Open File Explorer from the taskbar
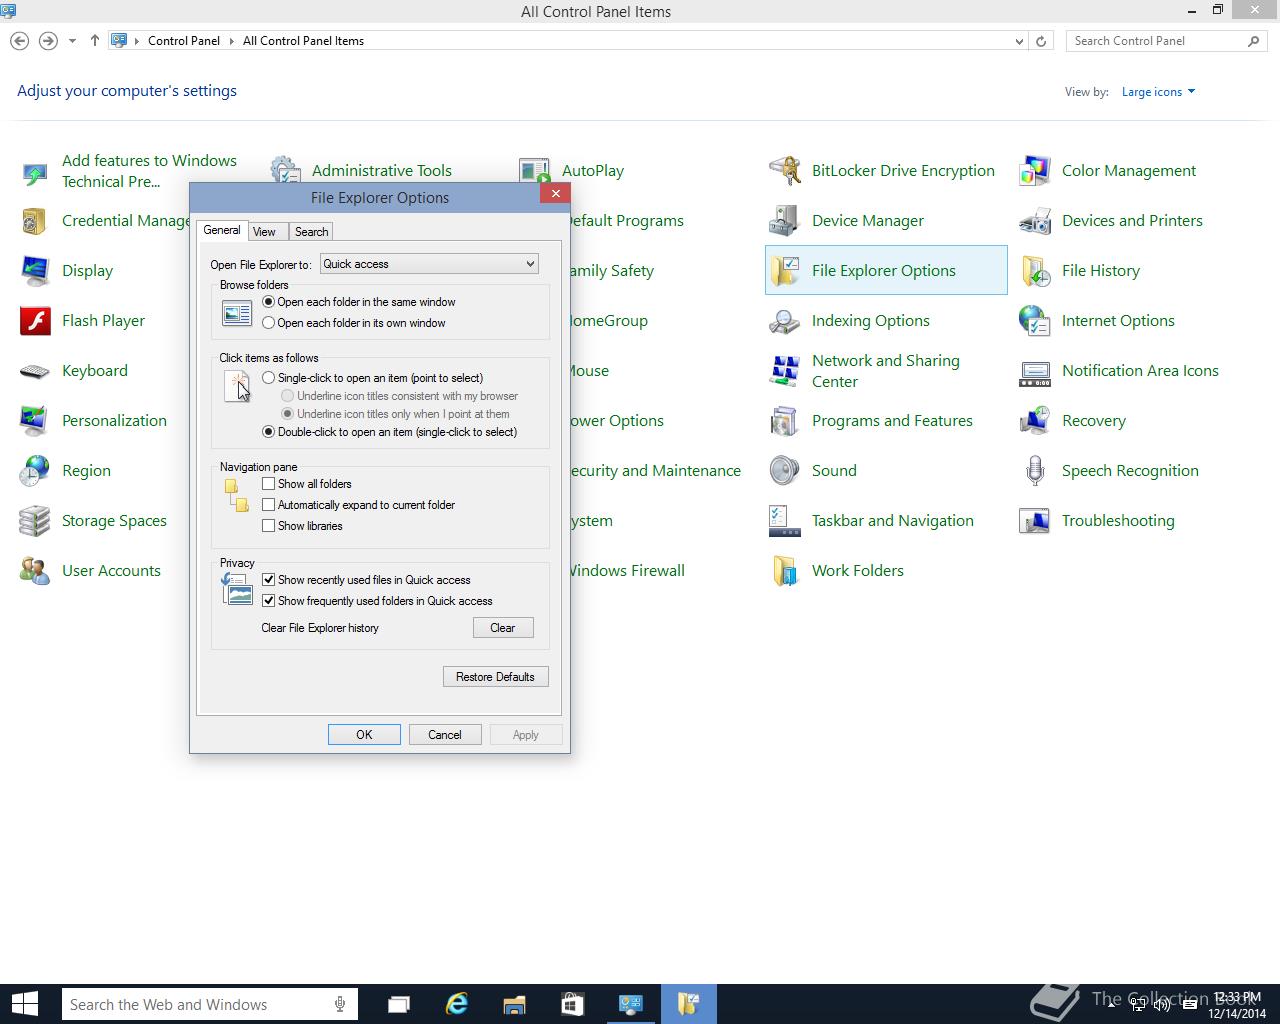This screenshot has width=1280, height=1024. coord(514,1004)
